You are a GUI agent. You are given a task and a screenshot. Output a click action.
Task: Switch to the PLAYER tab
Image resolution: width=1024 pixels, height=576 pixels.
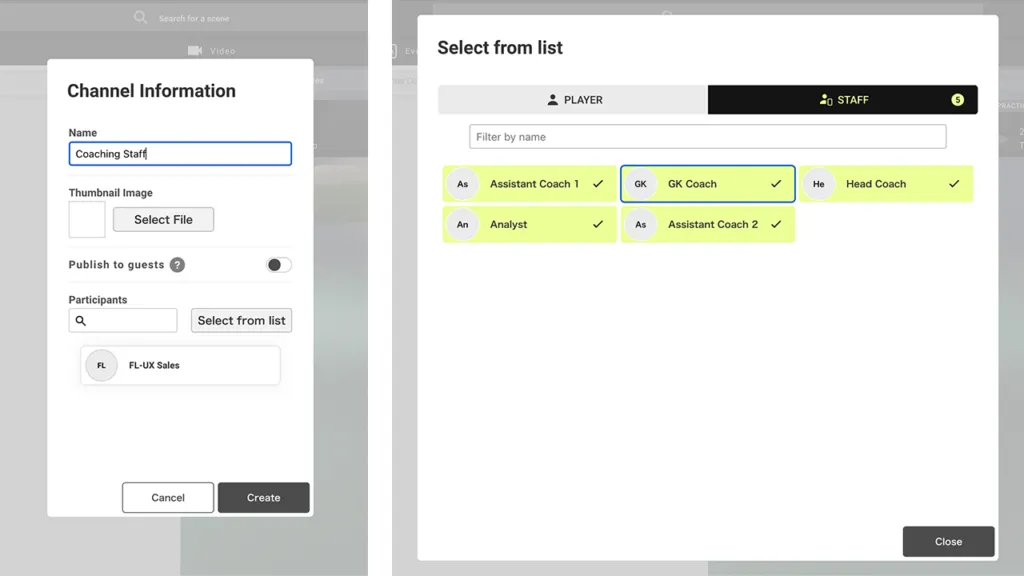[x=573, y=100]
